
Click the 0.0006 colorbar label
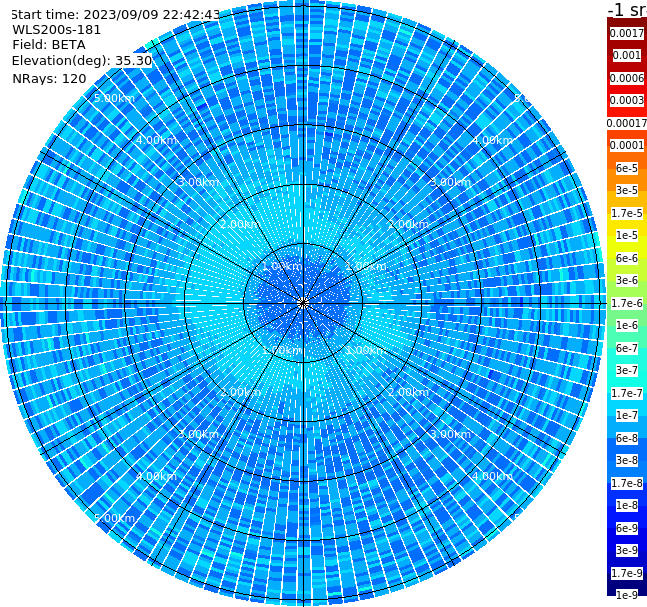627,78
